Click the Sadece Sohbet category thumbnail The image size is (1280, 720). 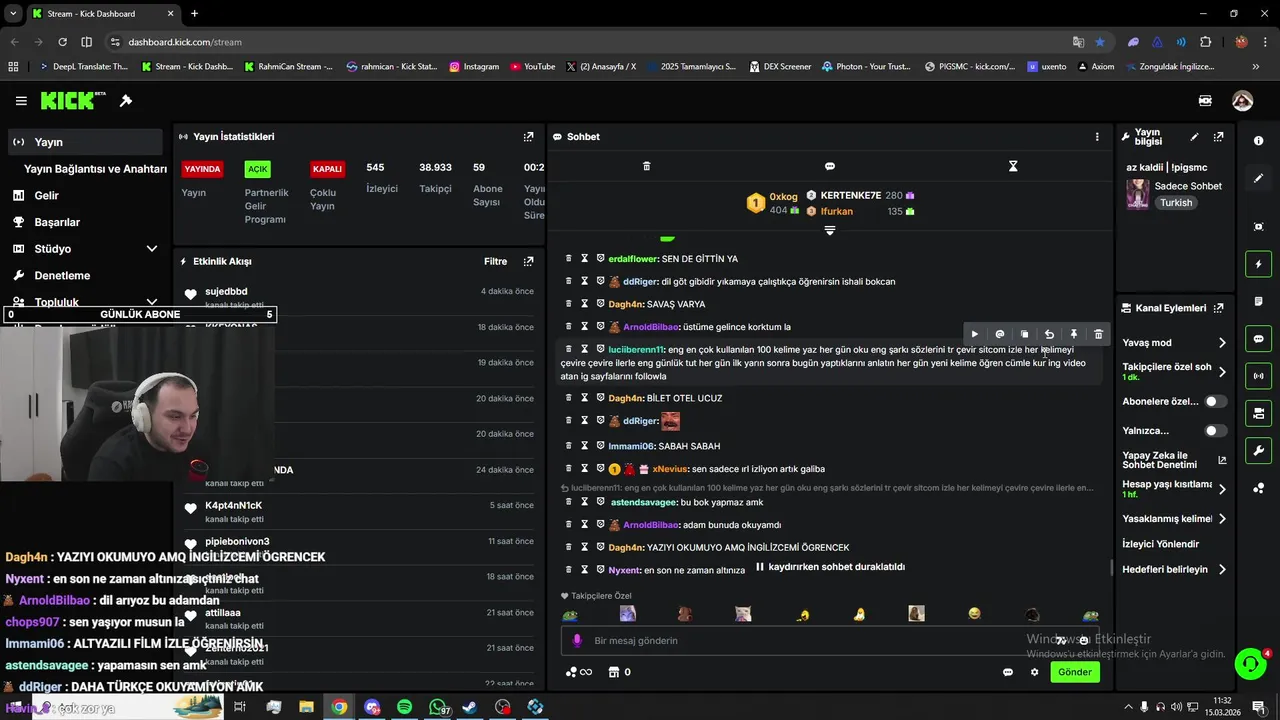pyautogui.click(x=1138, y=194)
